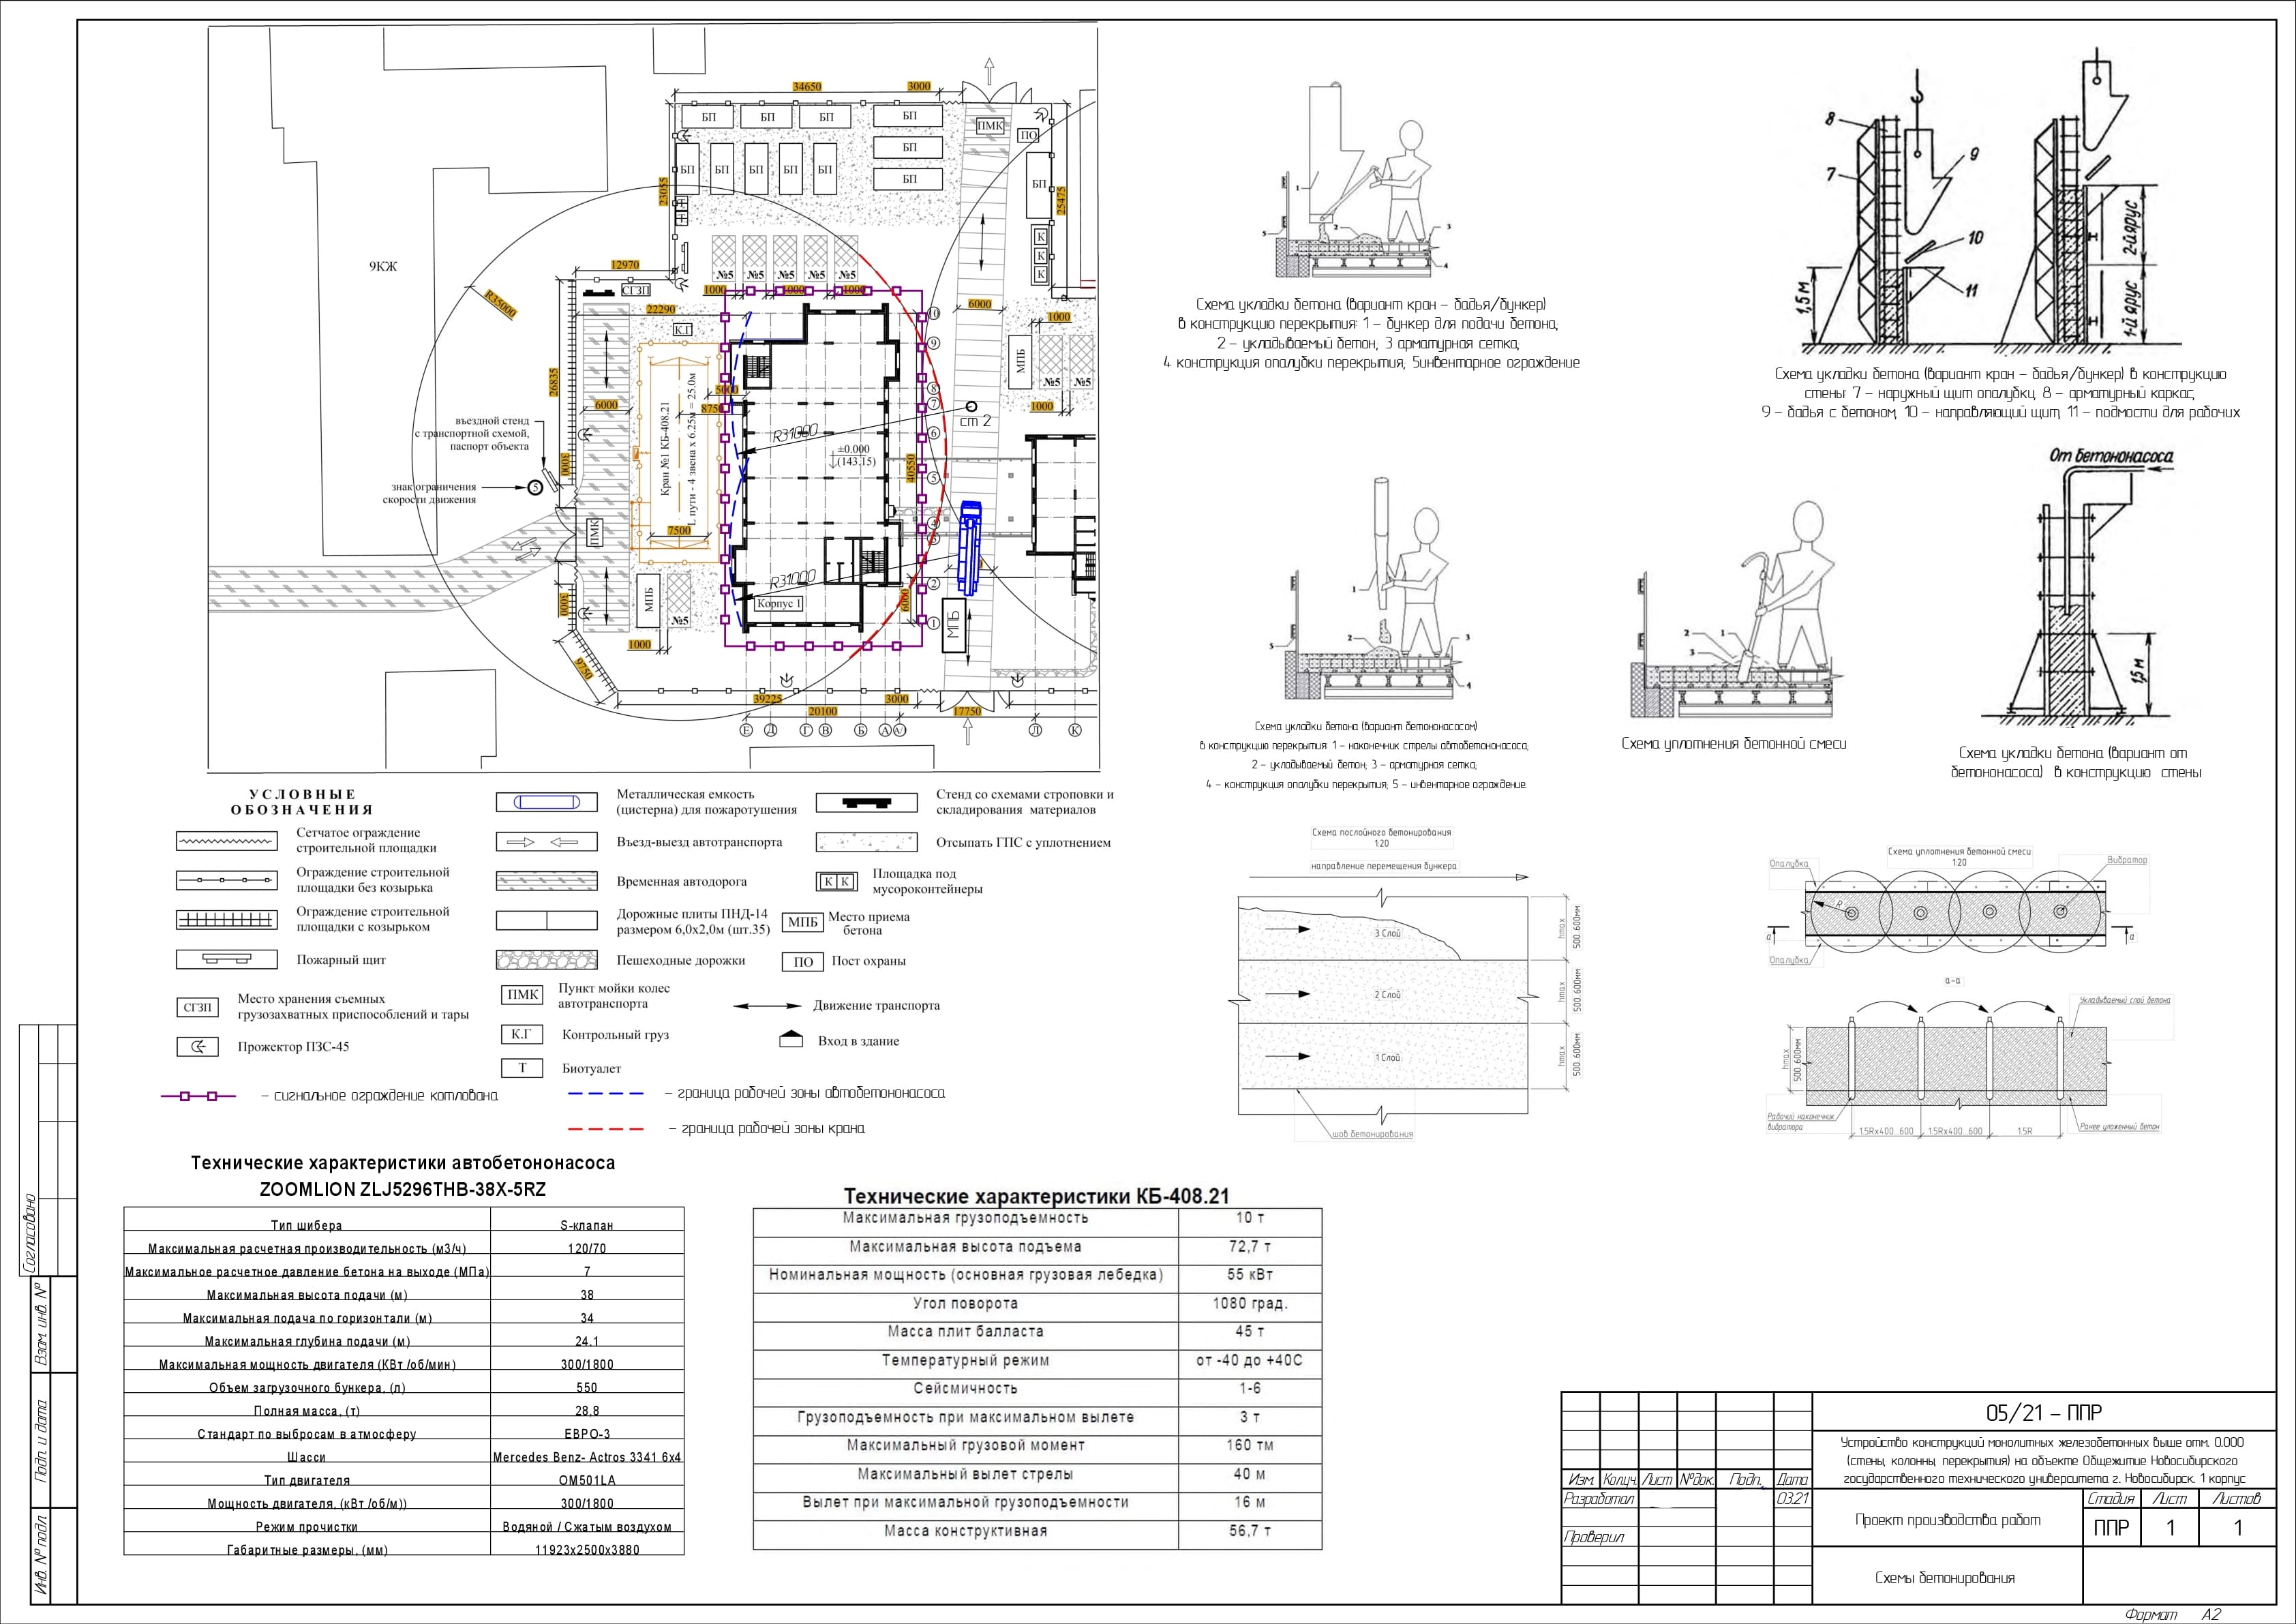
Task: Click the Вход в здание legend symbol
Action: click(791, 1040)
